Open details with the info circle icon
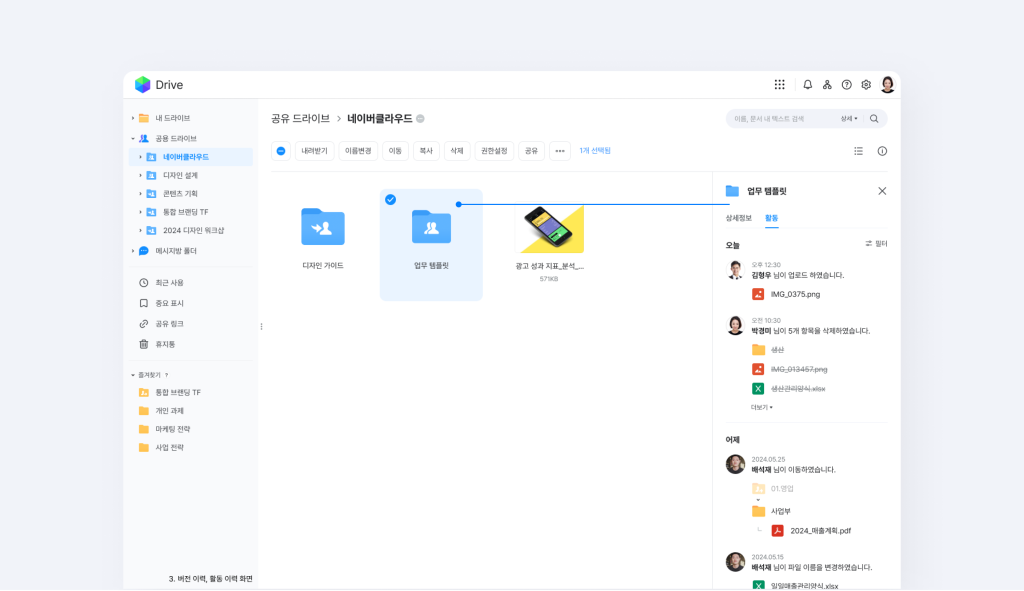The image size is (1024, 591). point(881,152)
